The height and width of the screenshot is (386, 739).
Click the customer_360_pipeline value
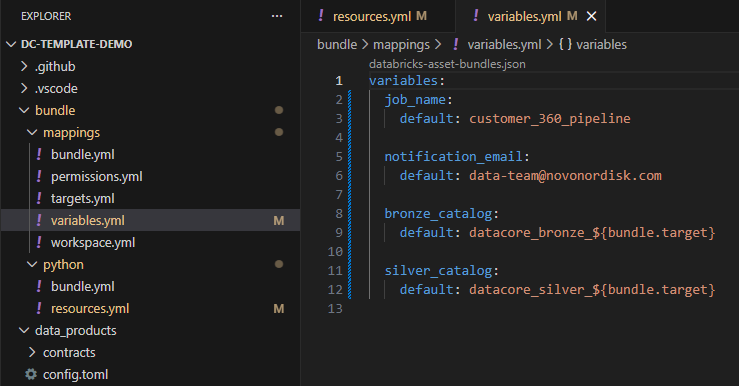tap(550, 119)
